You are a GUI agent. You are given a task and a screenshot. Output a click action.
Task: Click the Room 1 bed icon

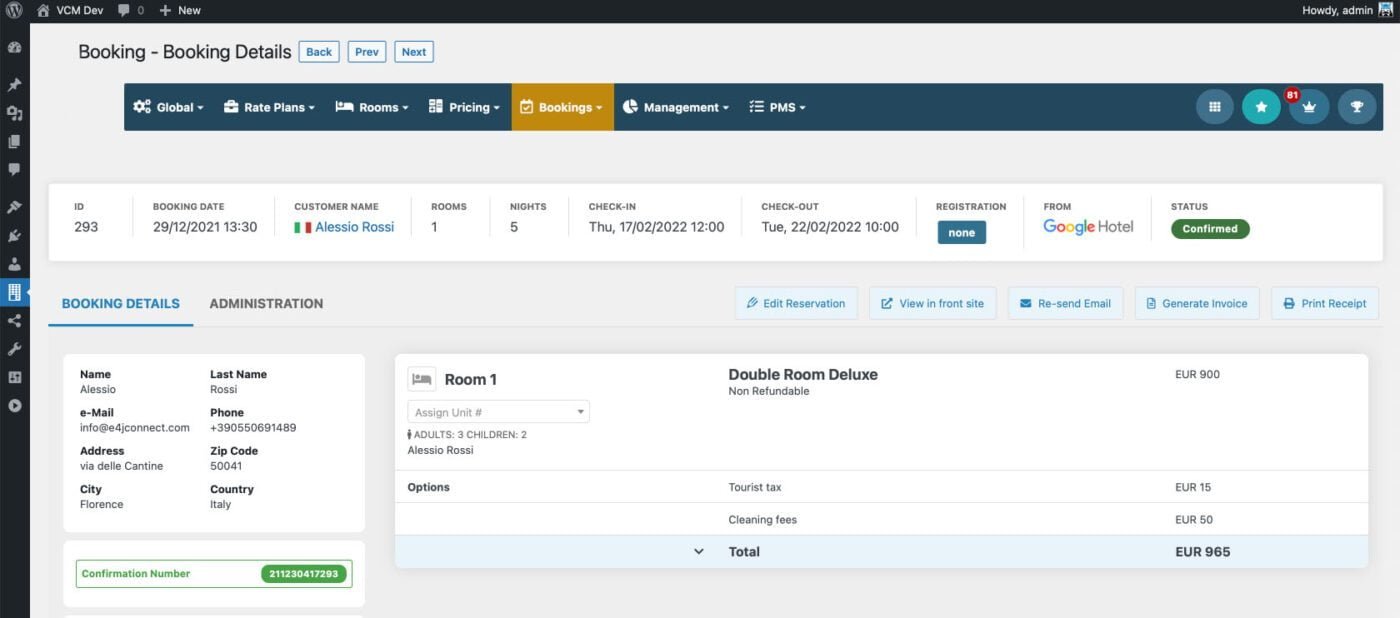point(422,379)
